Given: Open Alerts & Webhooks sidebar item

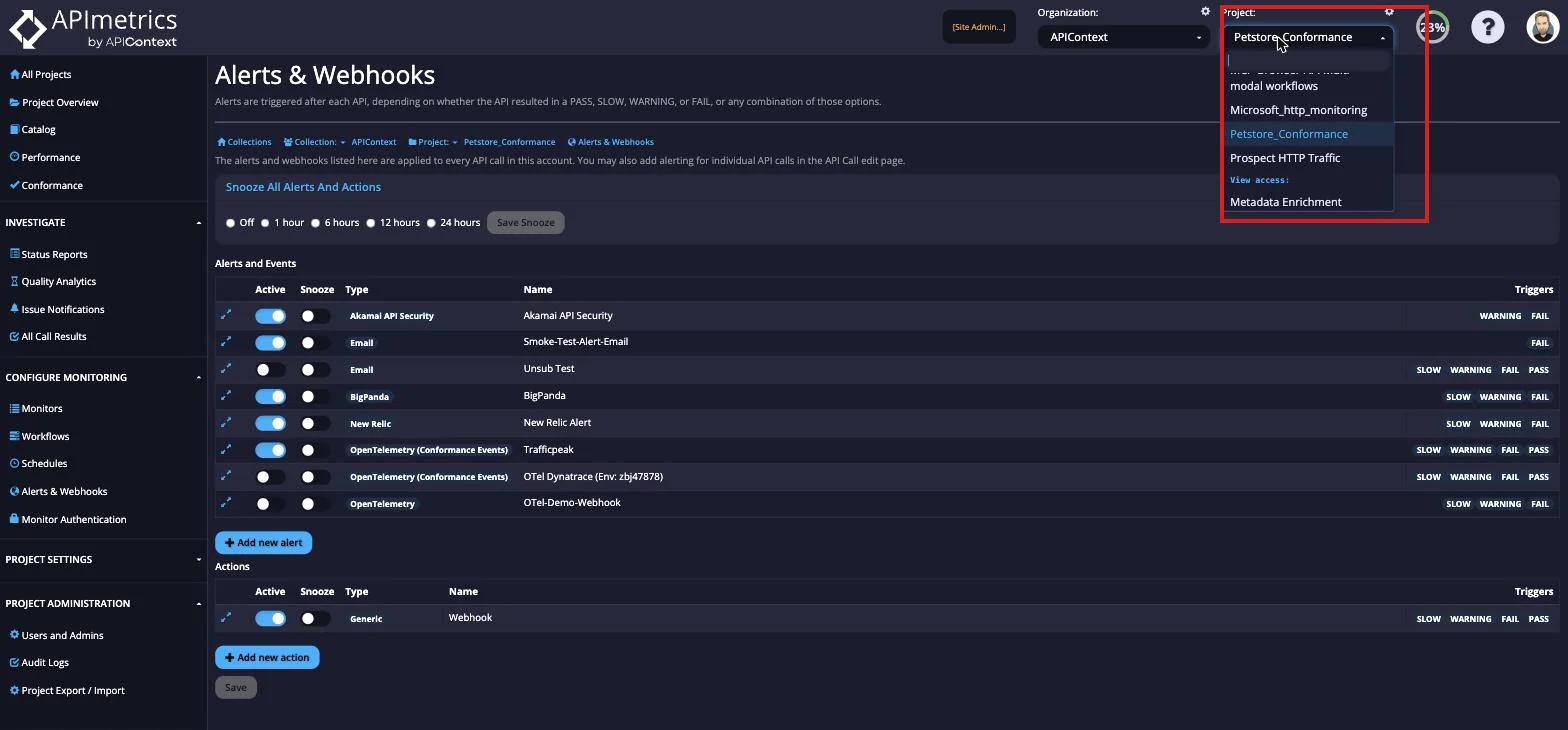Looking at the screenshot, I should [x=58, y=491].
